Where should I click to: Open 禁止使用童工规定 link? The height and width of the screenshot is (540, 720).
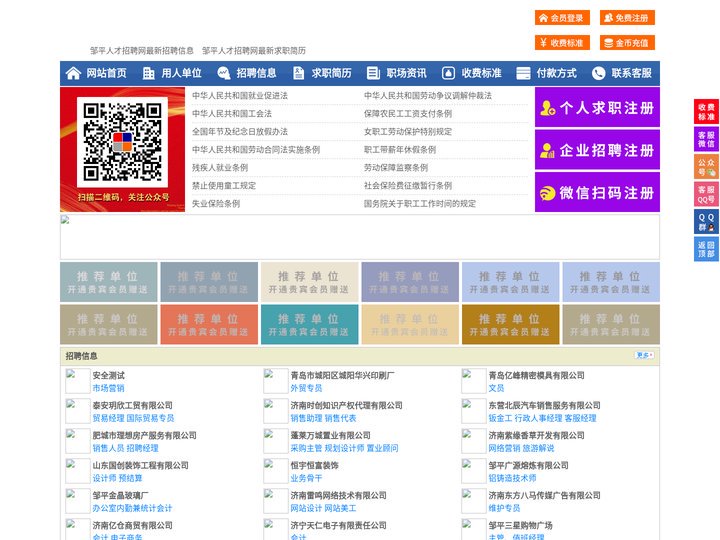pos(224,186)
